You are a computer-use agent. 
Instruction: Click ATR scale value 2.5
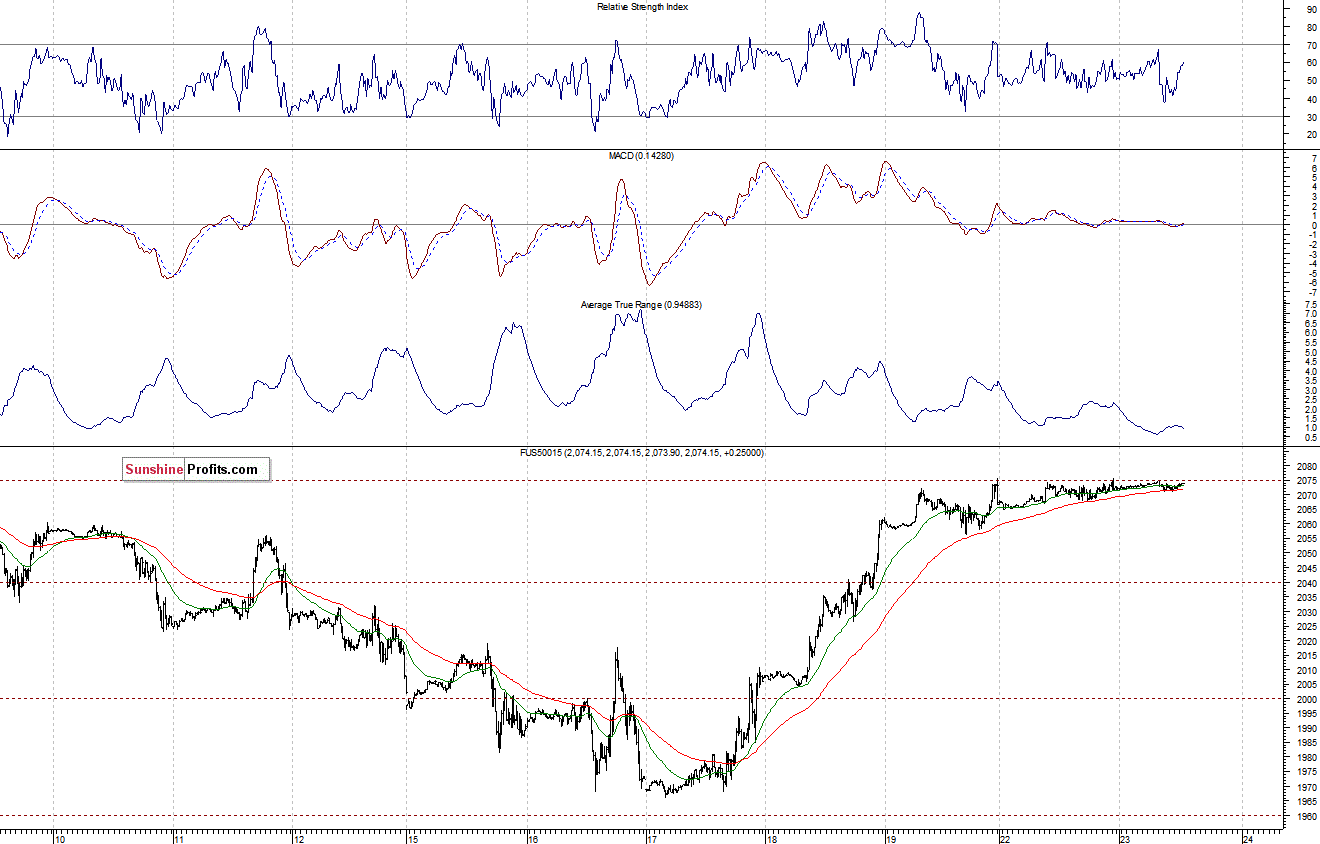[x=1309, y=400]
